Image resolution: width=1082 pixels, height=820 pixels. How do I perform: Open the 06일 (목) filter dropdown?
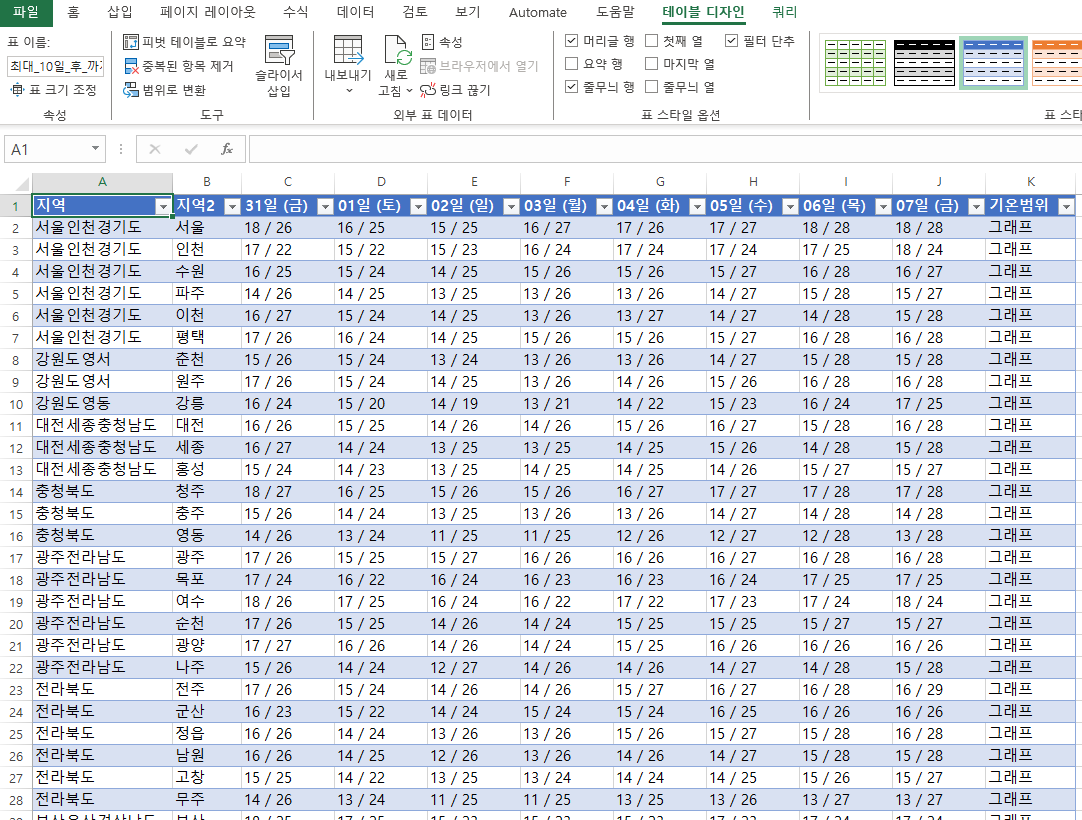click(x=883, y=206)
